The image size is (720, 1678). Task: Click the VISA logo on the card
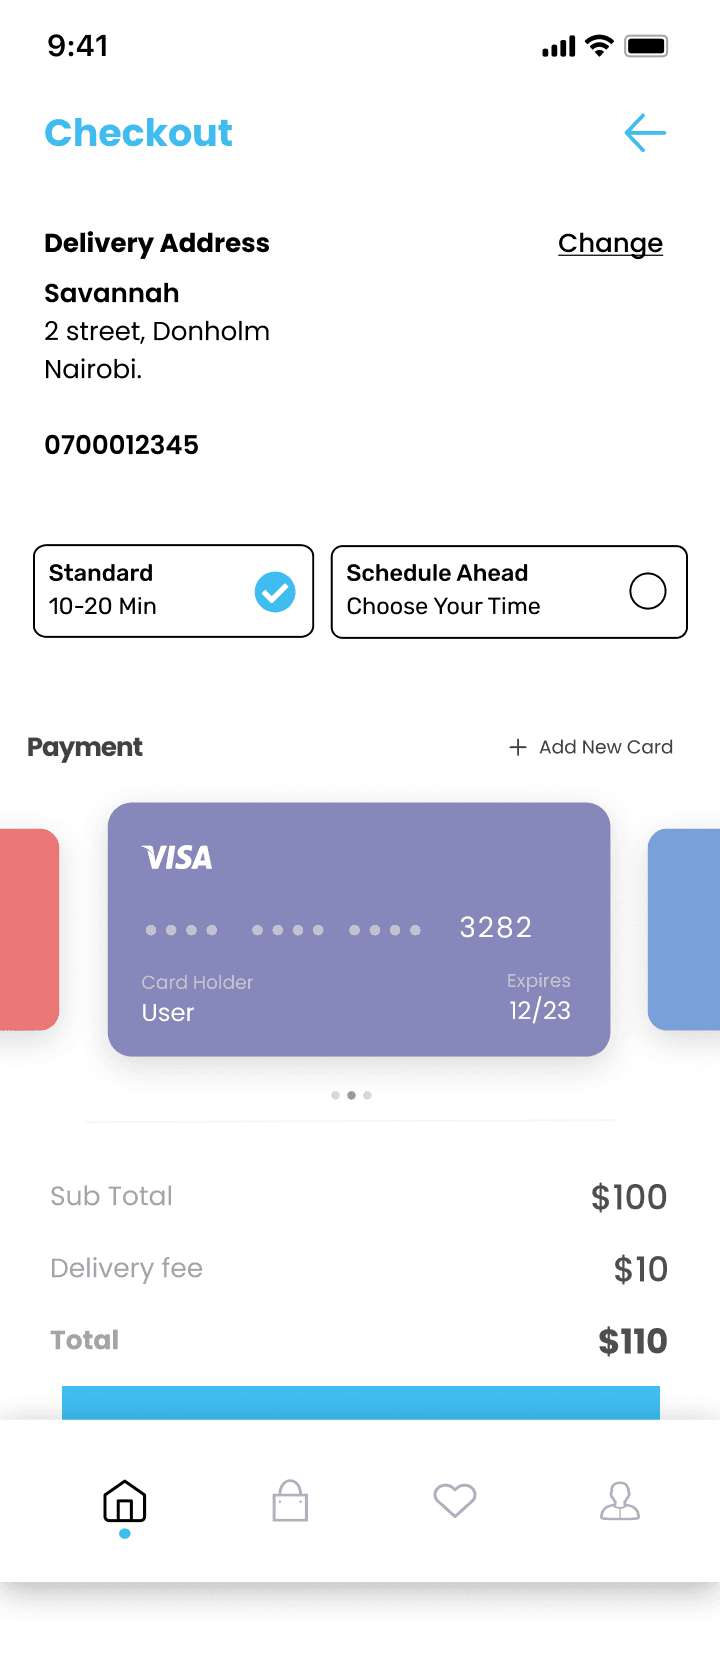177,858
